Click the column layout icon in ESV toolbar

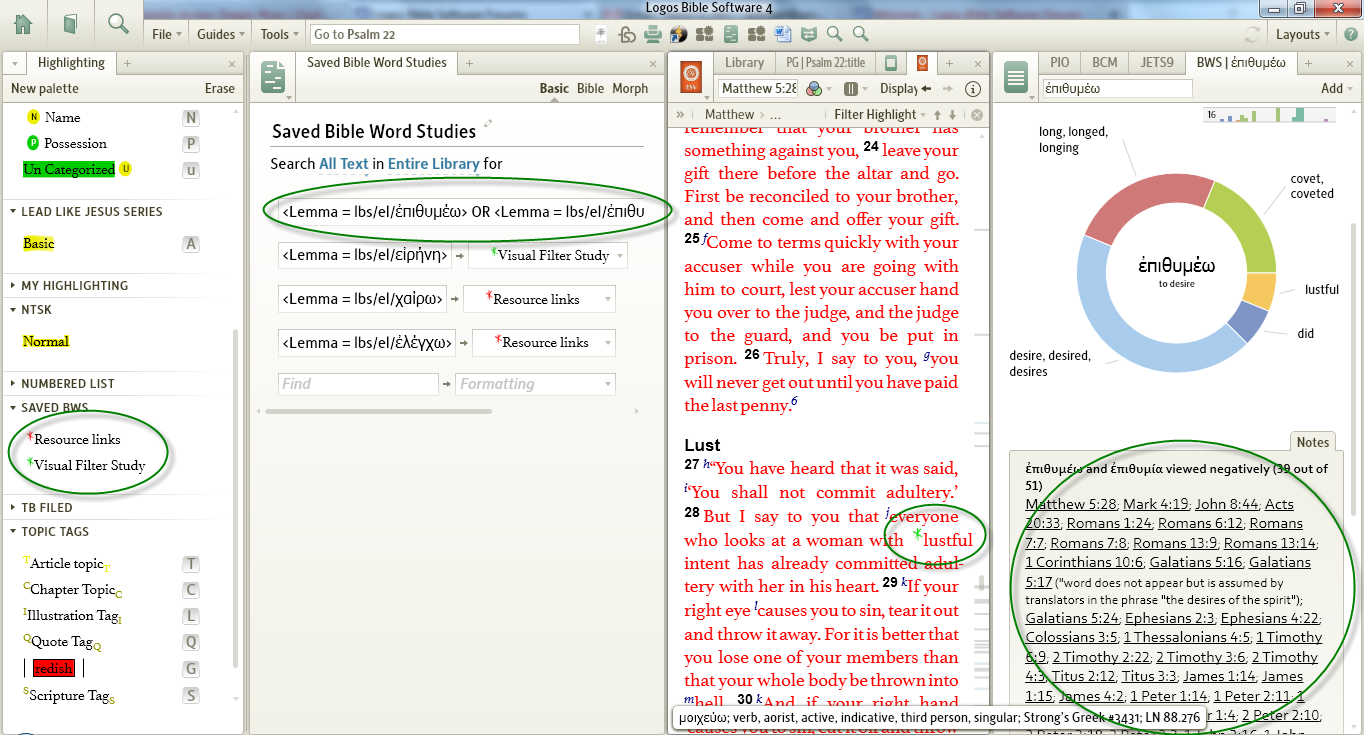(851, 88)
